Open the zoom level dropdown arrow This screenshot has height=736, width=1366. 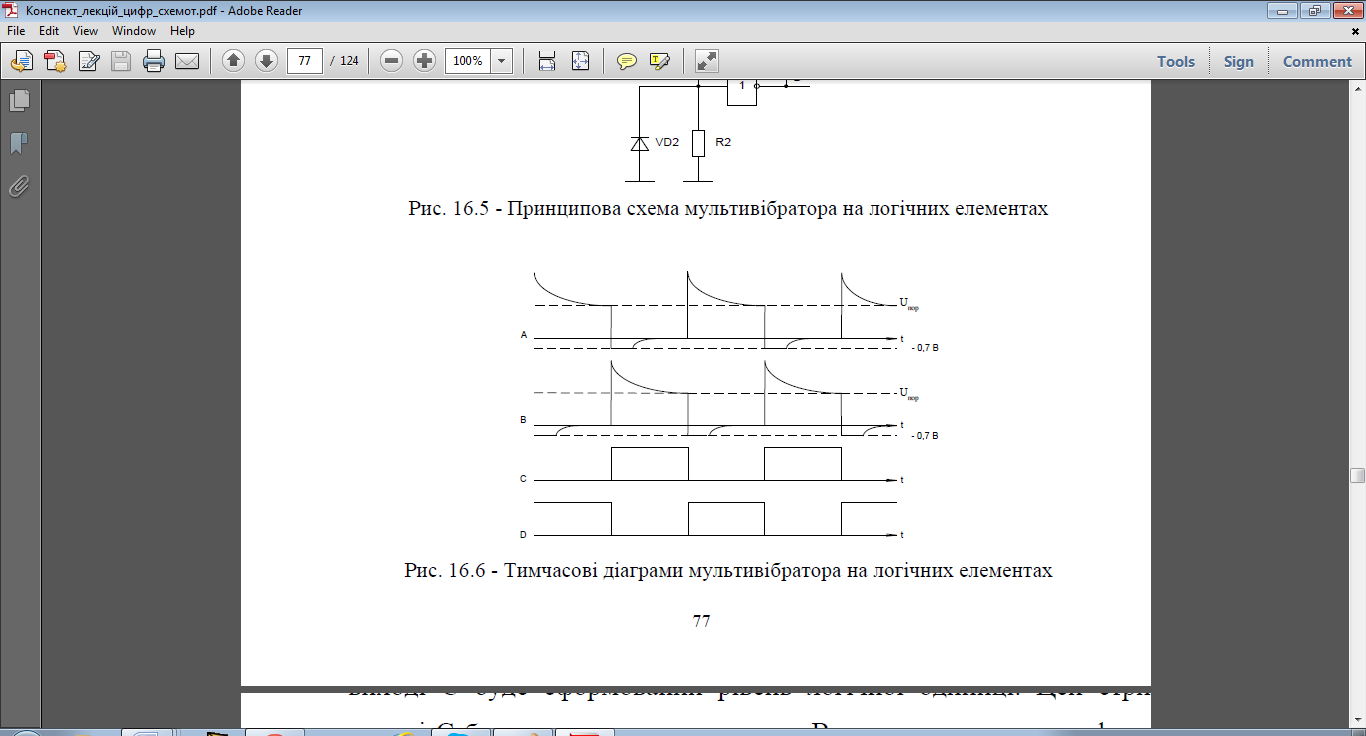[x=501, y=61]
